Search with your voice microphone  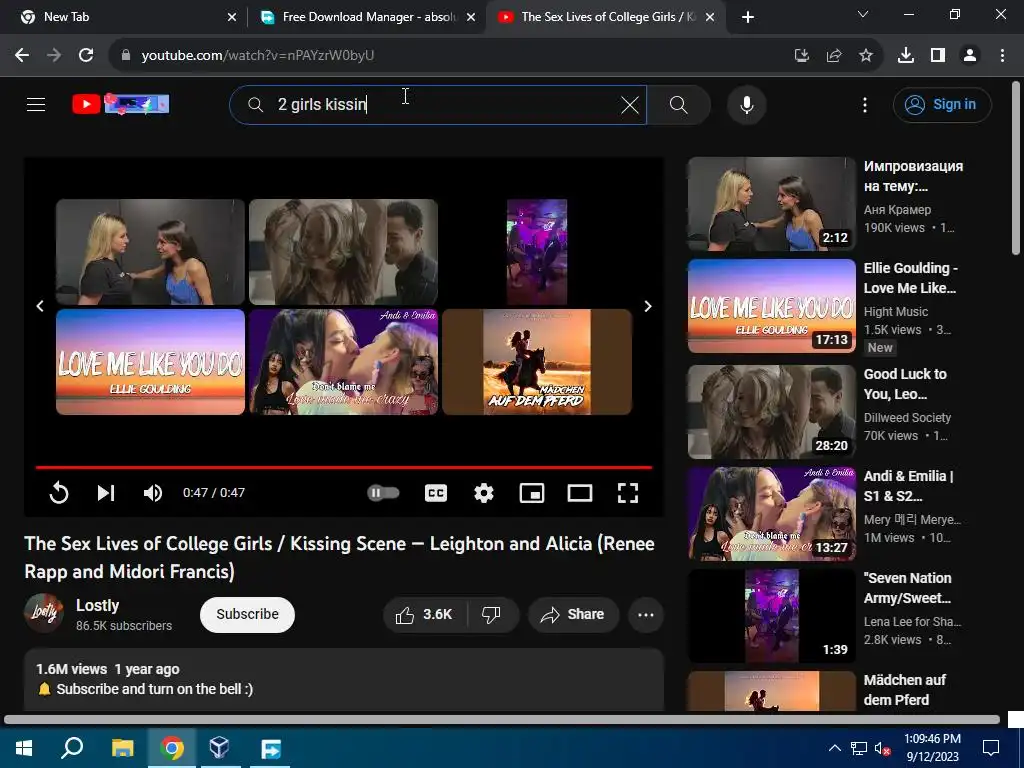click(746, 104)
